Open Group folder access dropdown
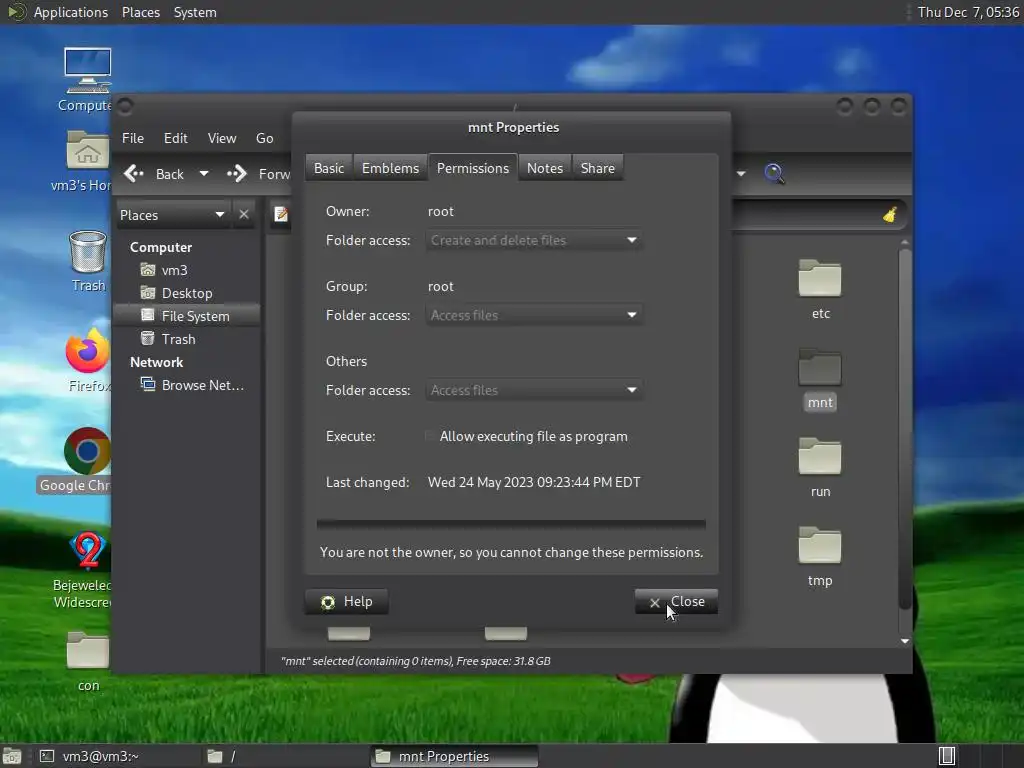1024x768 pixels. point(534,315)
